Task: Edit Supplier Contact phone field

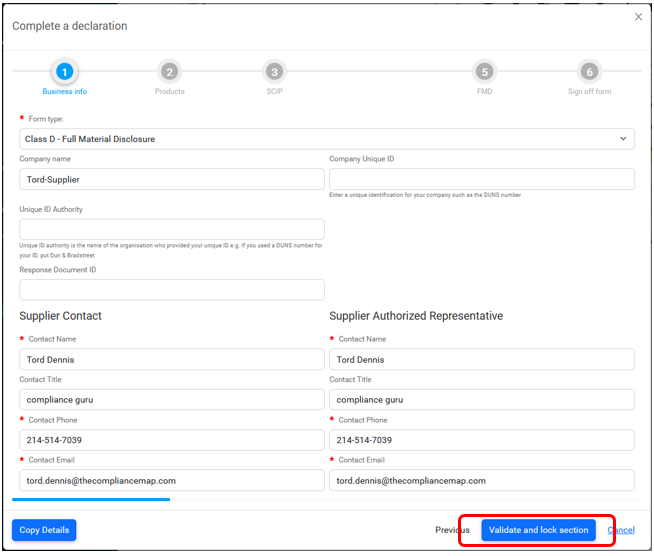Action: point(172,440)
